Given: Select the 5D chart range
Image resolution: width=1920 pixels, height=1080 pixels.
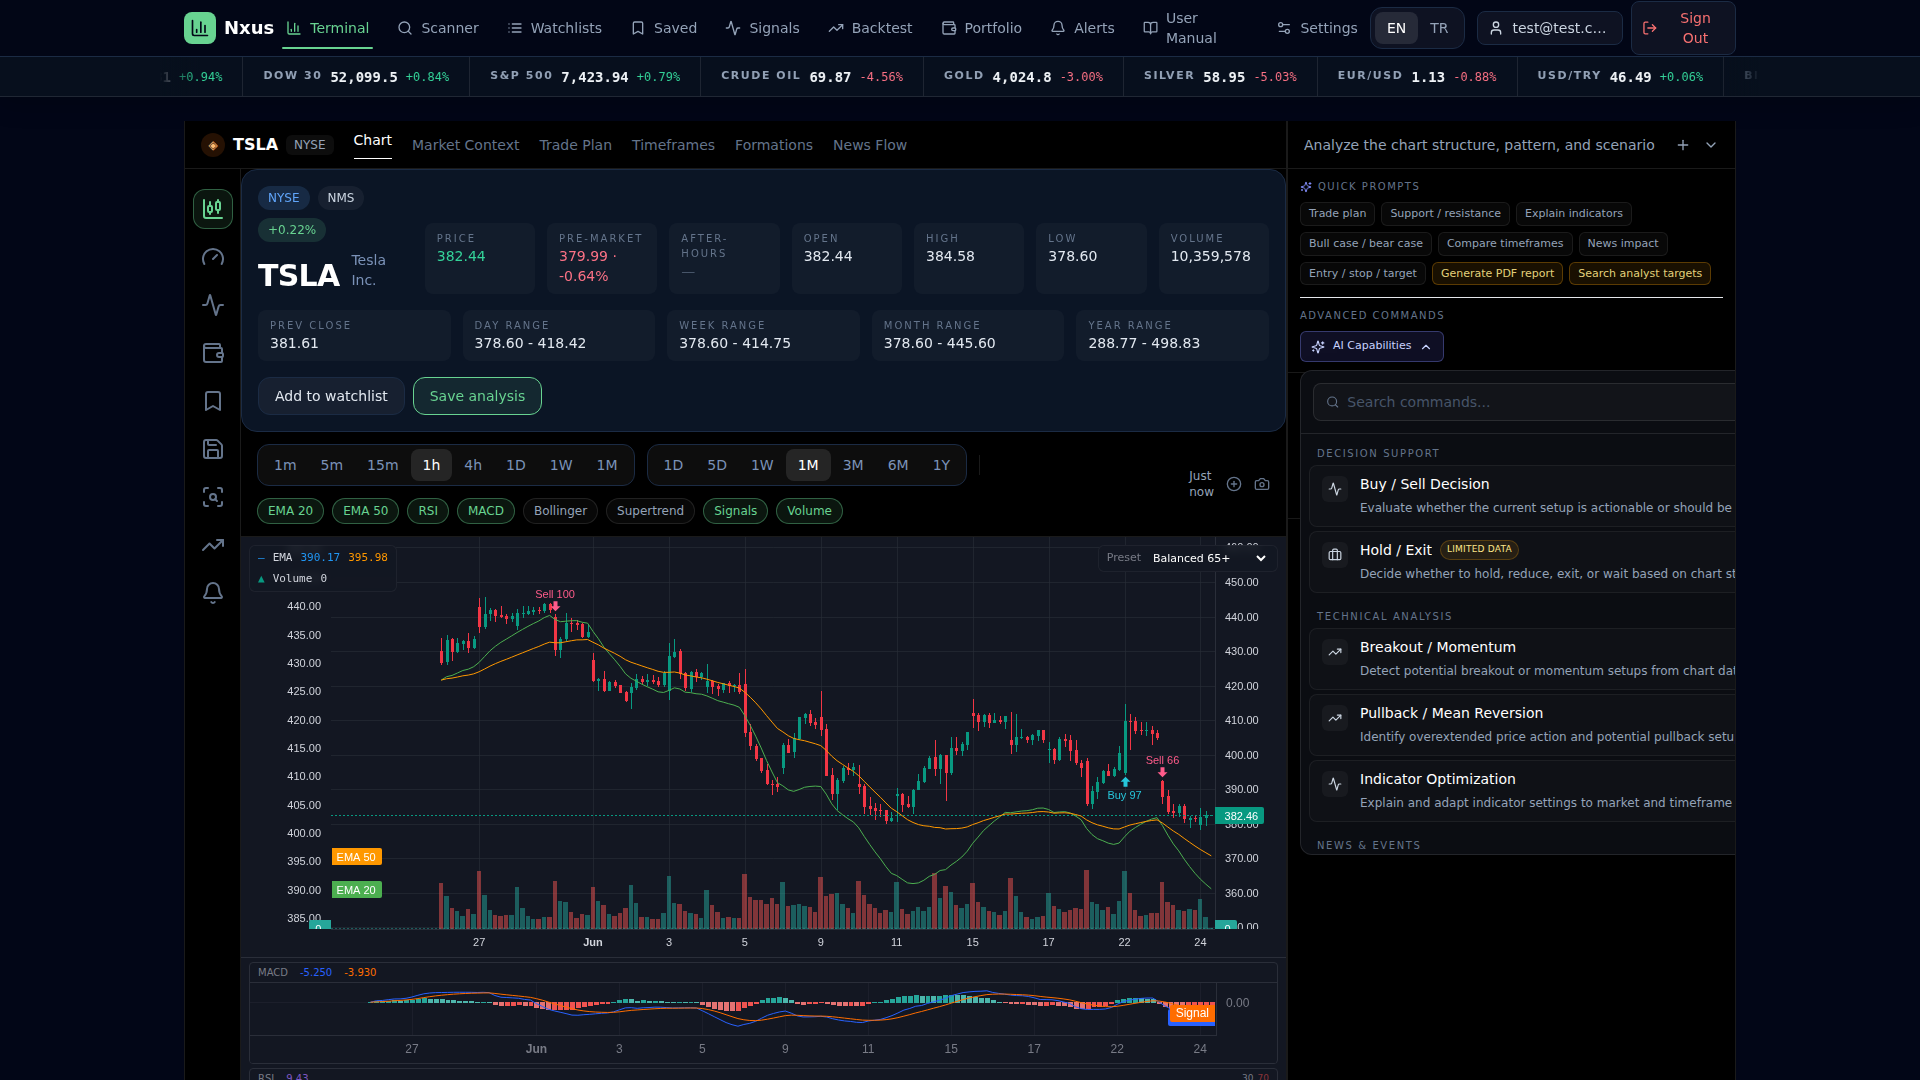Looking at the screenshot, I should 717,465.
